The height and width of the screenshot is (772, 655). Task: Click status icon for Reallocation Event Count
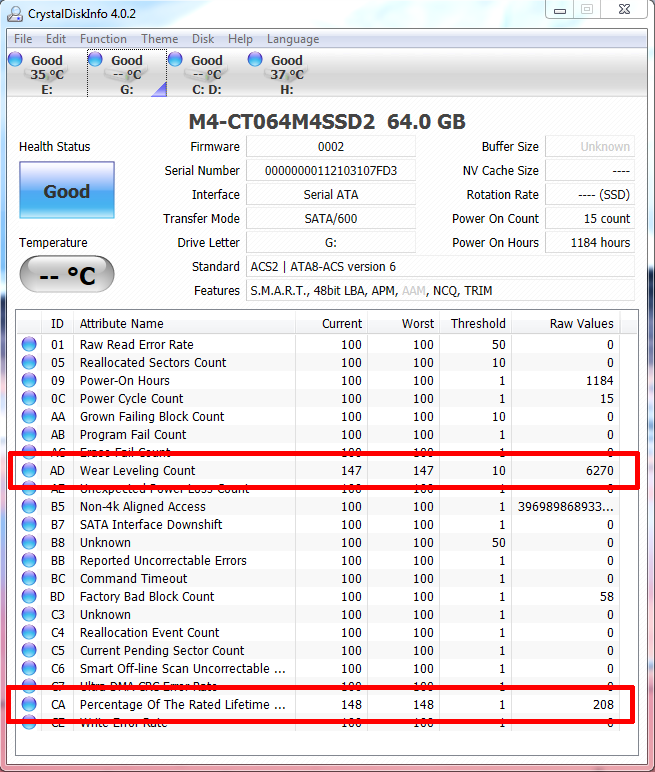click(29, 632)
